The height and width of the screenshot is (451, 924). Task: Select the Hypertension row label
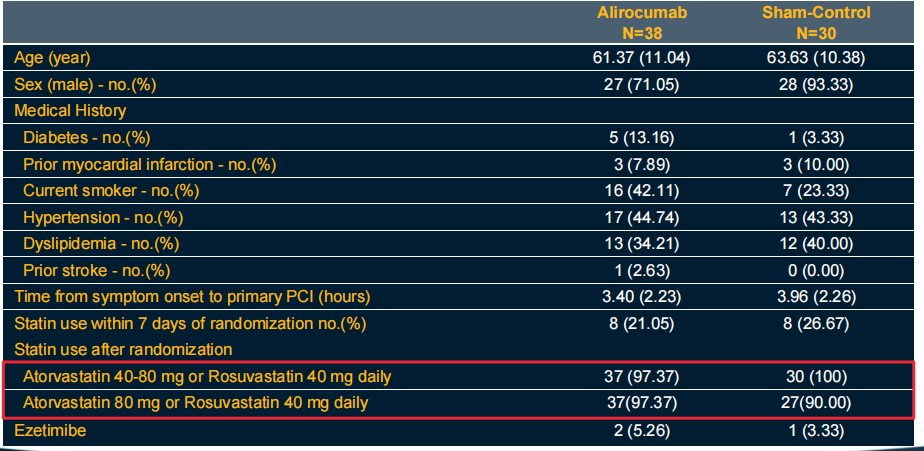point(102,217)
